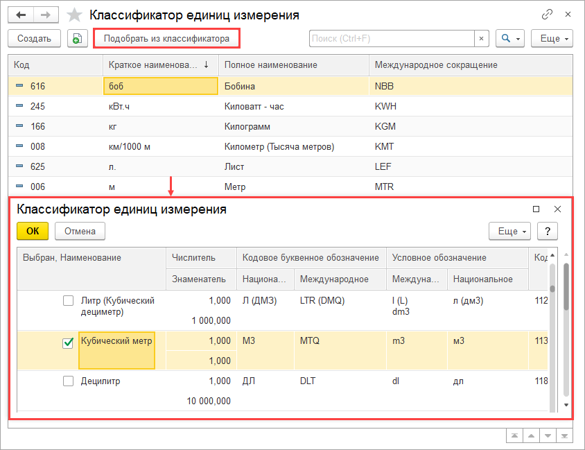Expand the top Еще menu
Viewport: 585px width, 450px height.
(552, 38)
